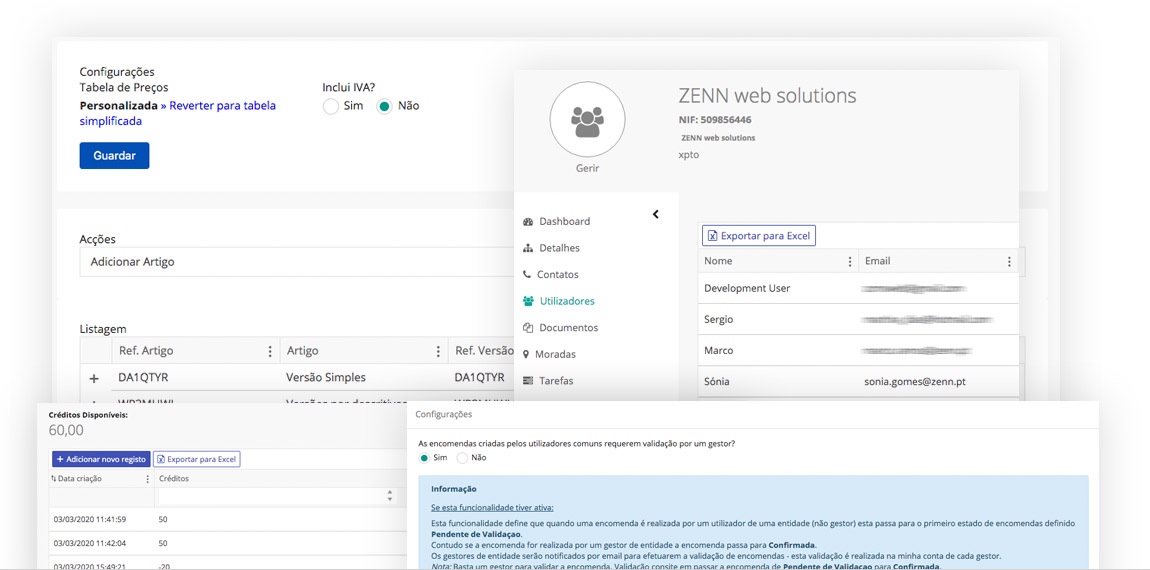This screenshot has height=570, width=1150.
Task: Select Não for Inclui IVA
Action: tap(384, 106)
